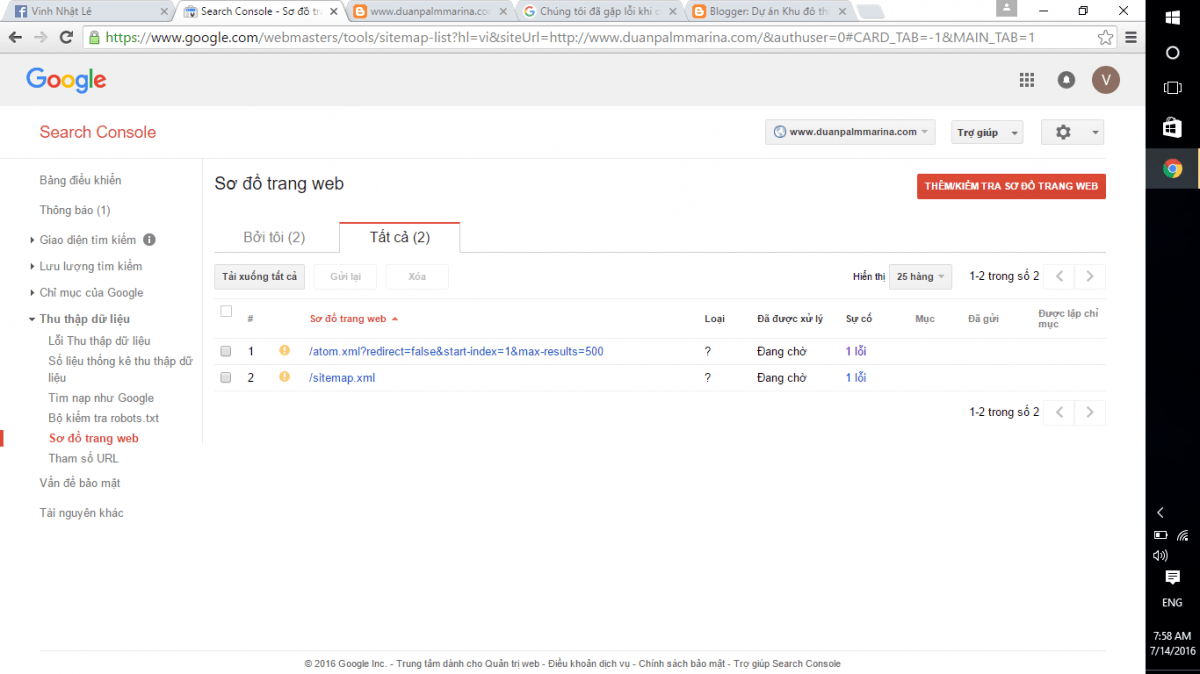Click THÊM/KIỂM TRA SƠ ĐỒ TRANG WEB button
Viewport: 1200px width, 674px height.
tap(1011, 186)
